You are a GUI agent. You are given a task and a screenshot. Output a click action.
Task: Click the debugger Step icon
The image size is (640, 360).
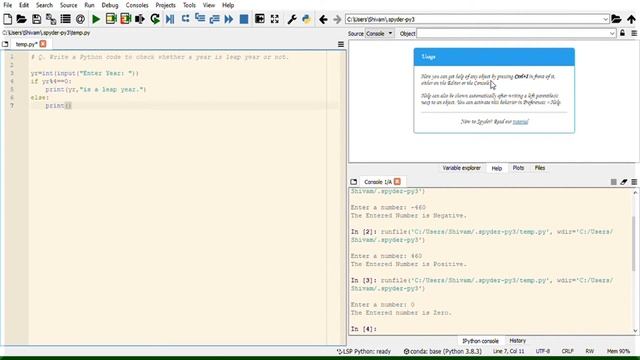click(x=185, y=19)
